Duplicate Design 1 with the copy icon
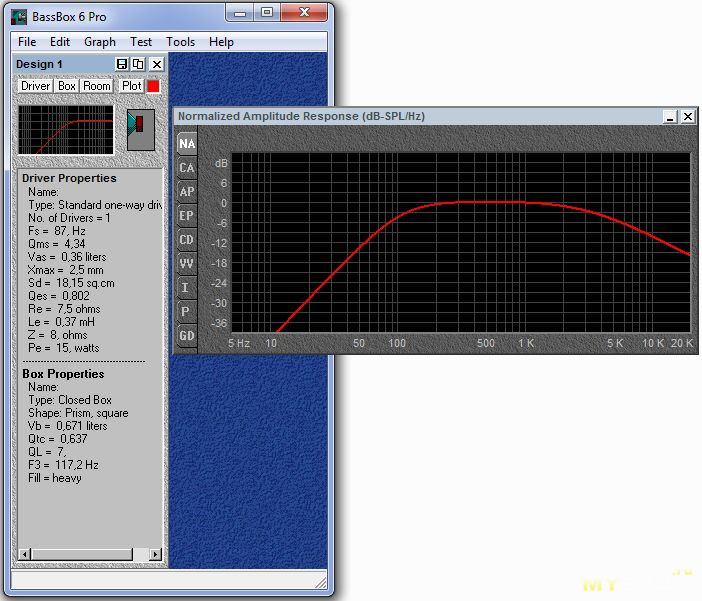The image size is (702, 601). pos(138,64)
